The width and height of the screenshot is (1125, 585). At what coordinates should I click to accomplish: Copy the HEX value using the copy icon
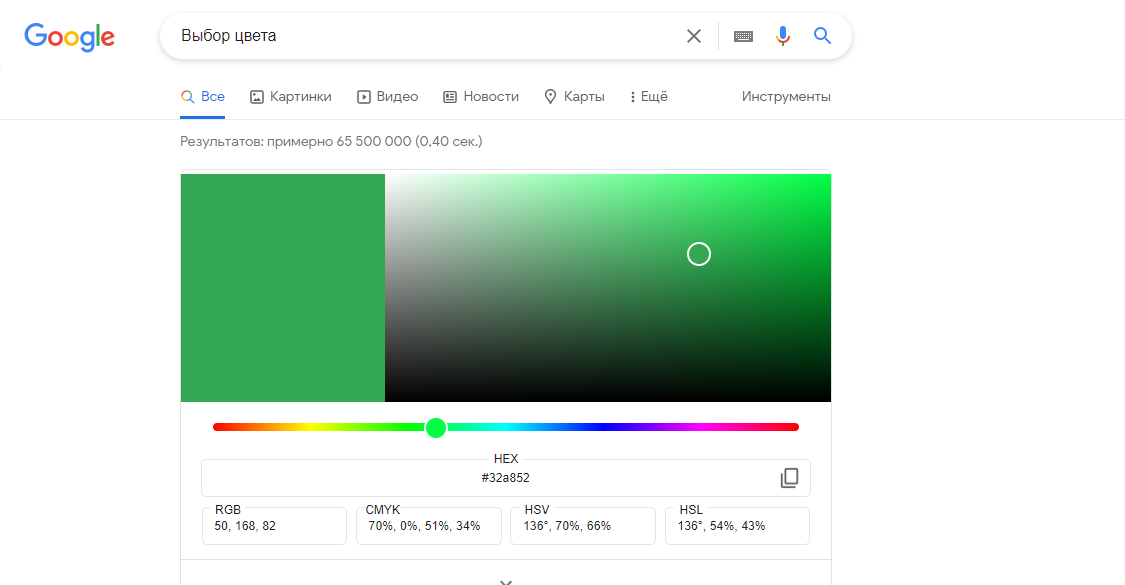[x=790, y=478]
